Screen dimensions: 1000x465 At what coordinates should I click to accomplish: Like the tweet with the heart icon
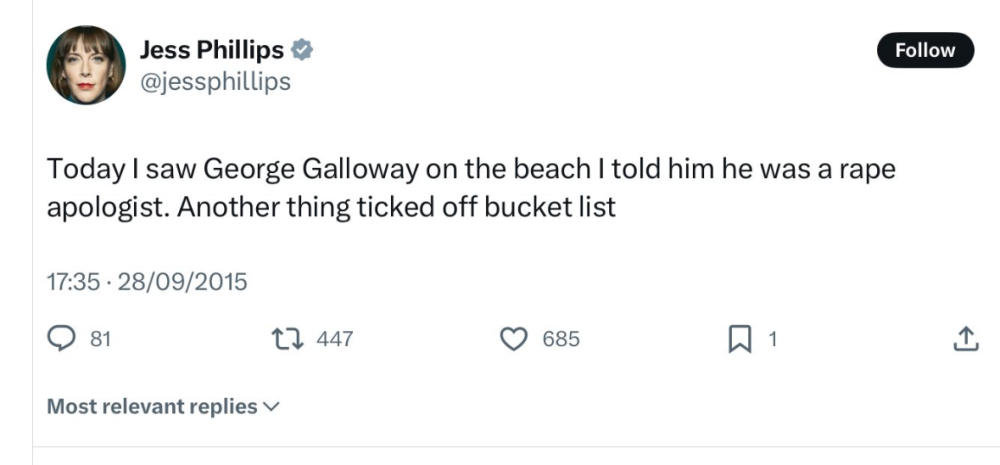click(x=514, y=340)
